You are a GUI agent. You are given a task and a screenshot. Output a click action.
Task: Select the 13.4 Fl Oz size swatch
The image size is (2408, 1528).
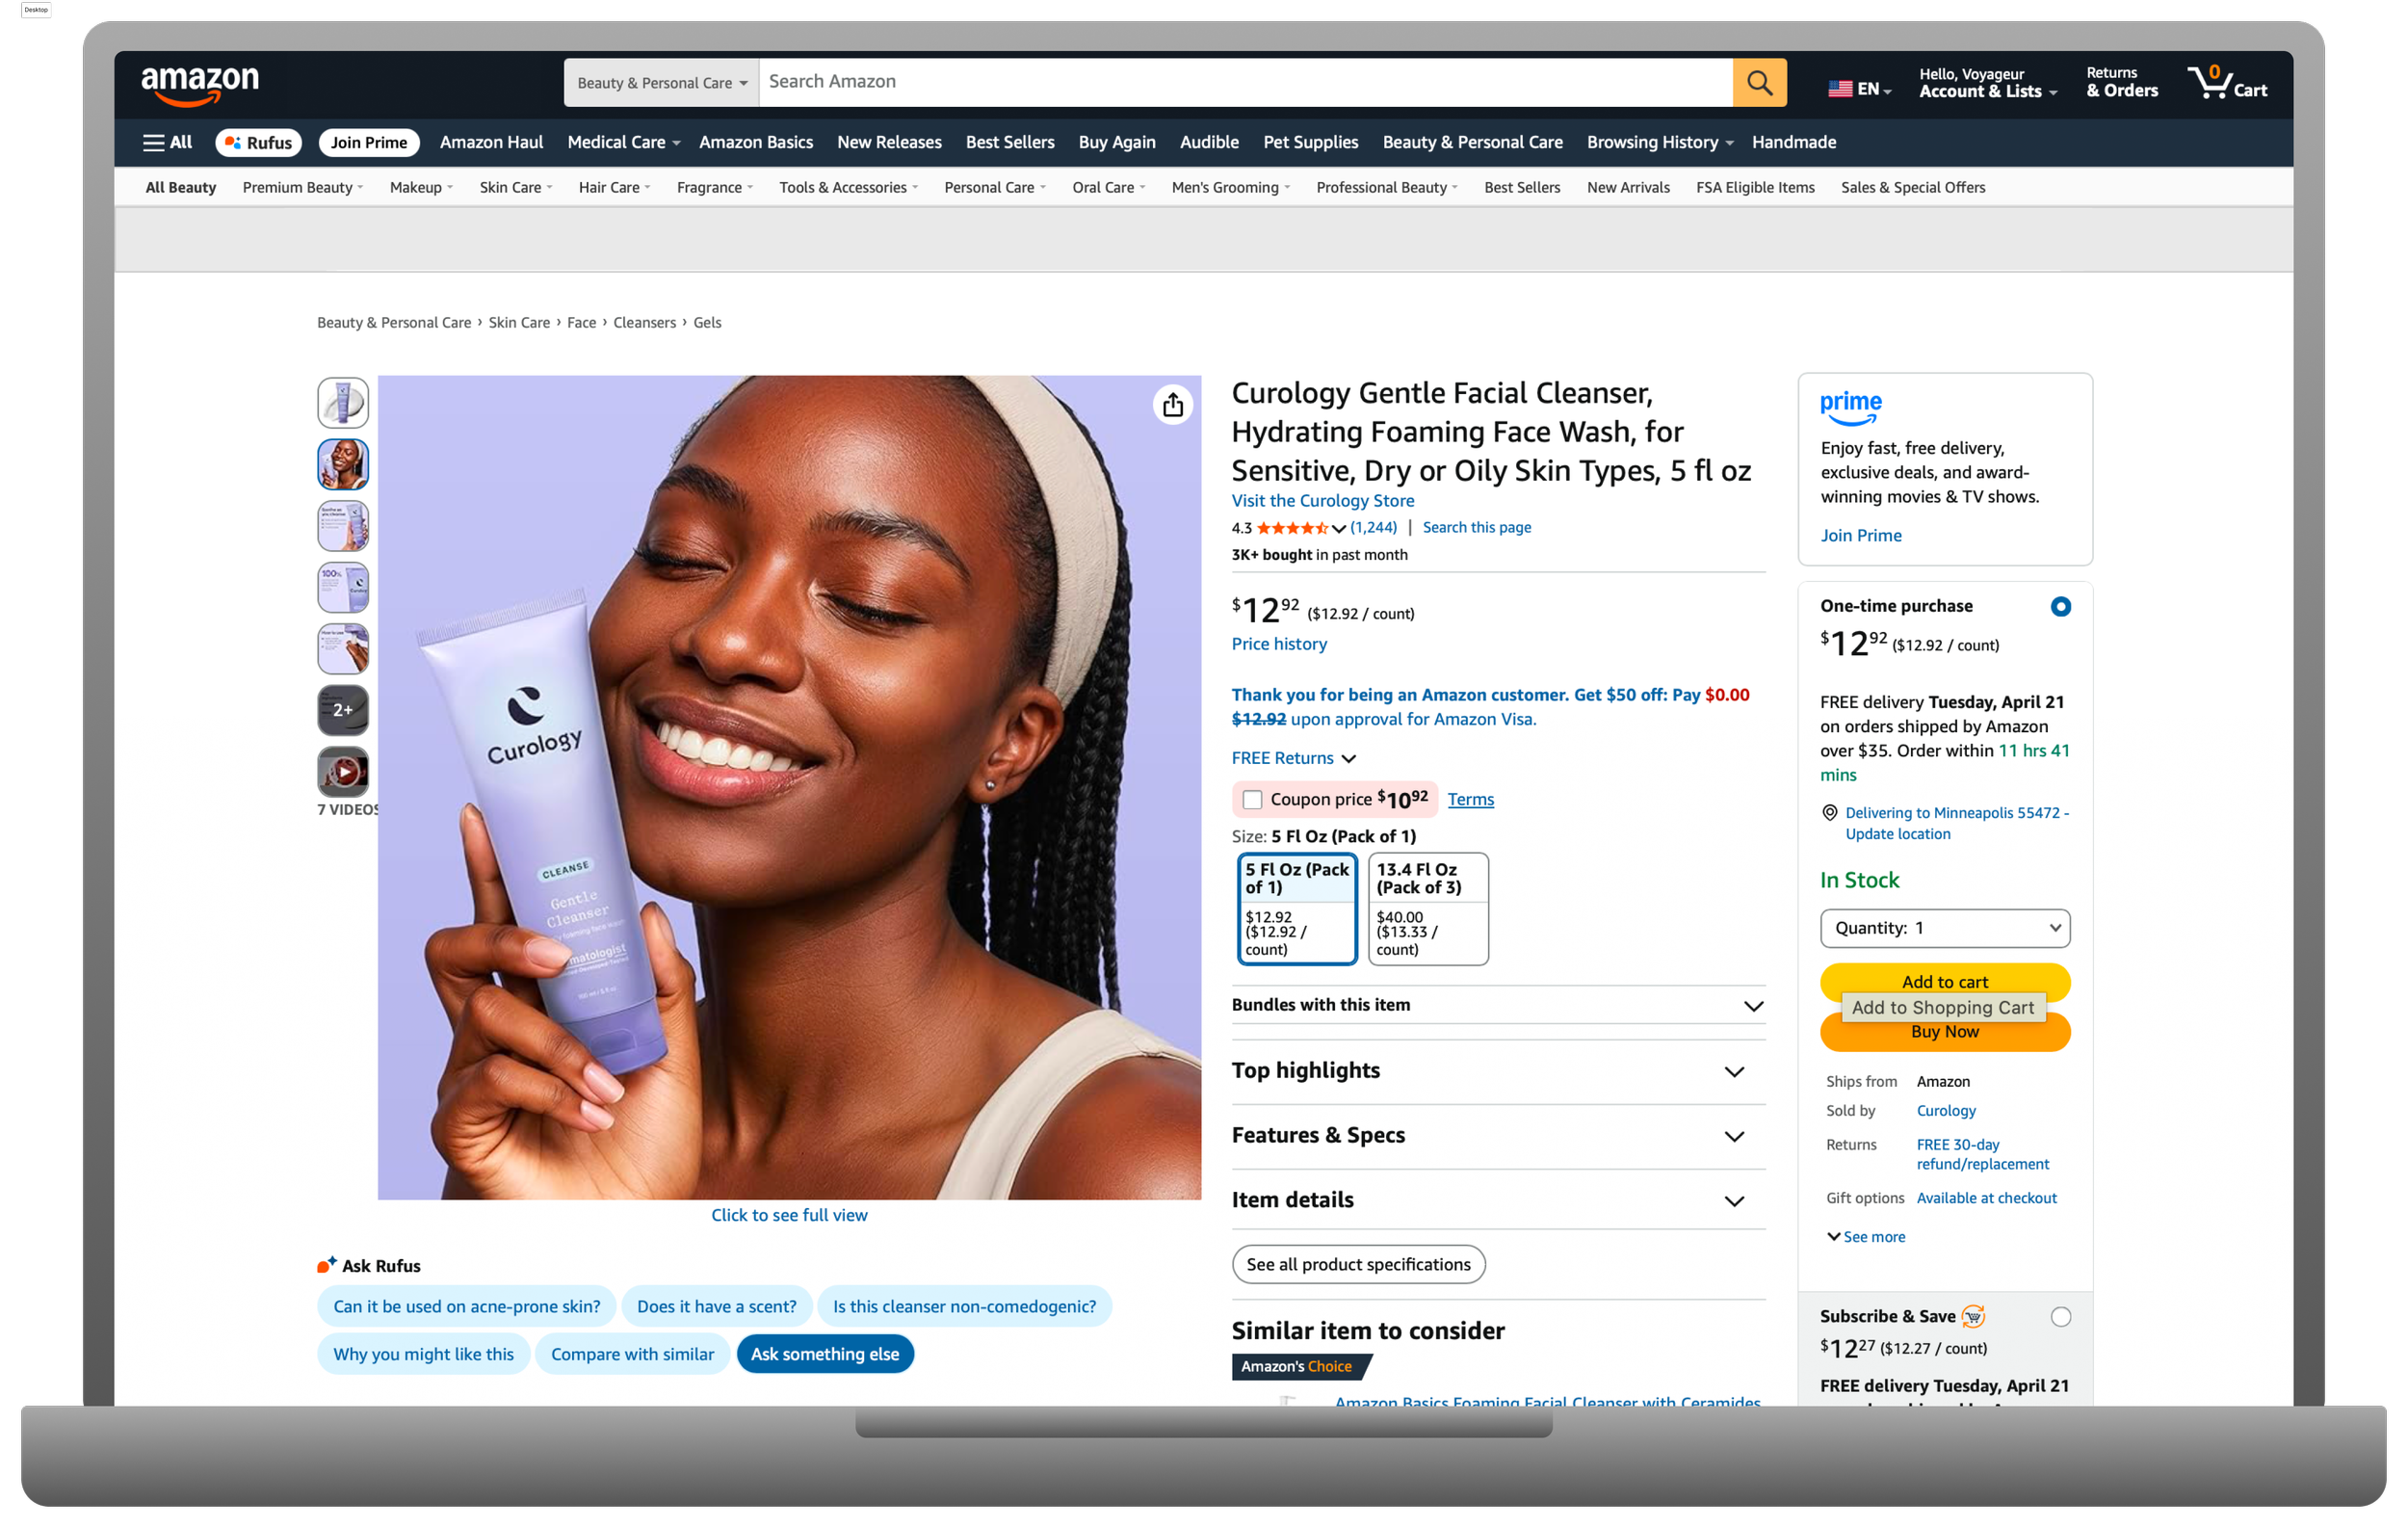[x=1427, y=908]
